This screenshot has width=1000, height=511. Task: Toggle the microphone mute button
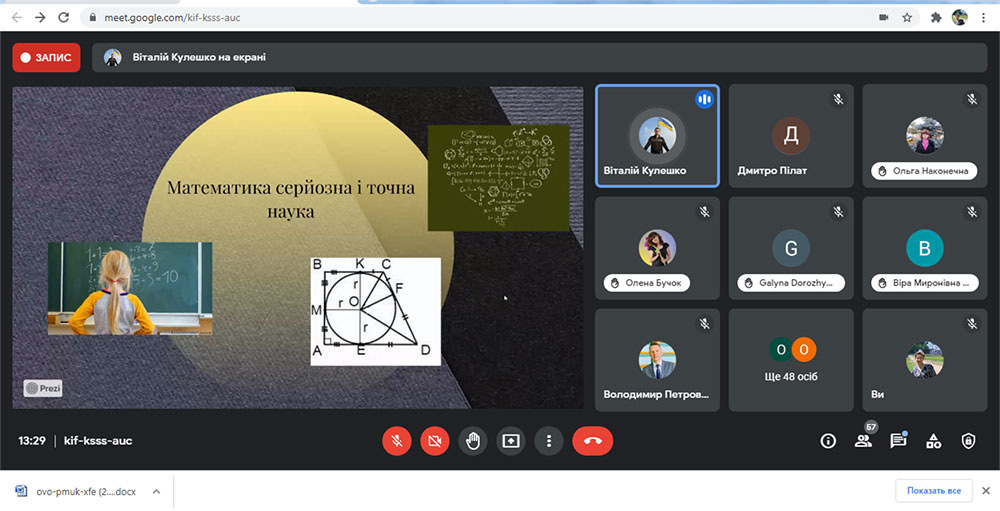[x=397, y=441]
